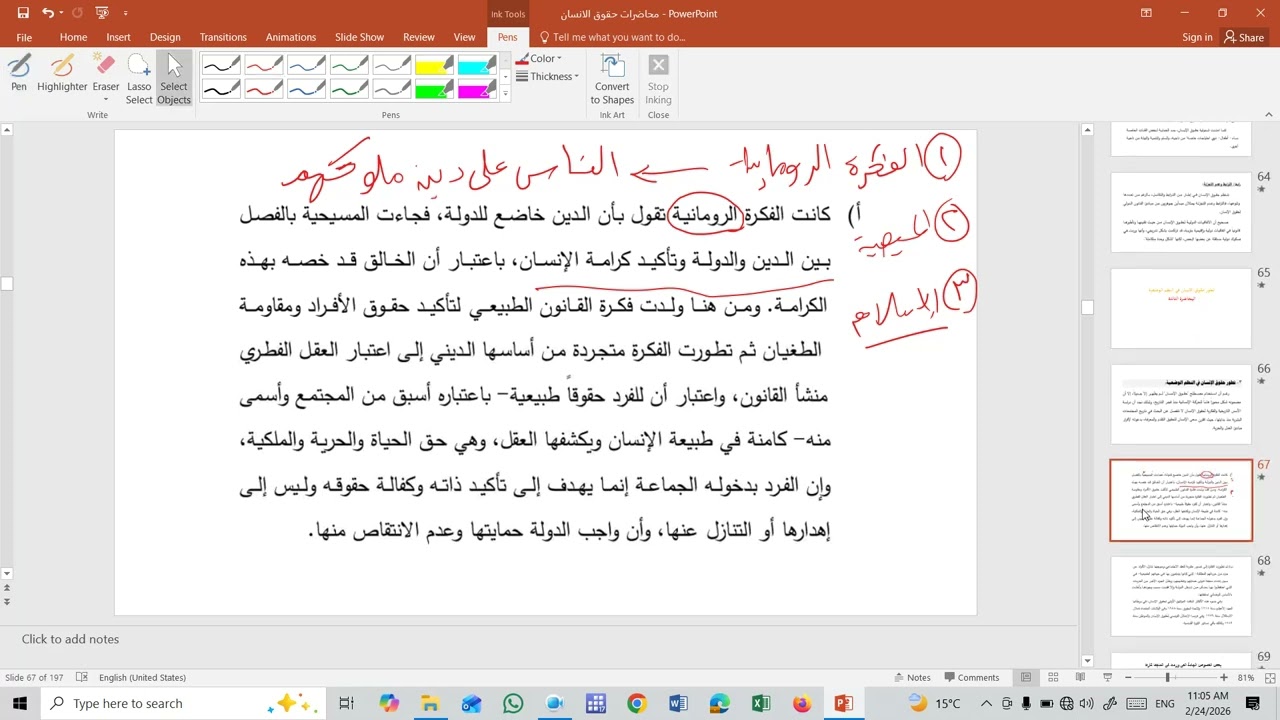Open the undo history dropdown arrow
This screenshot has width=1280, height=720.
click(61, 13)
